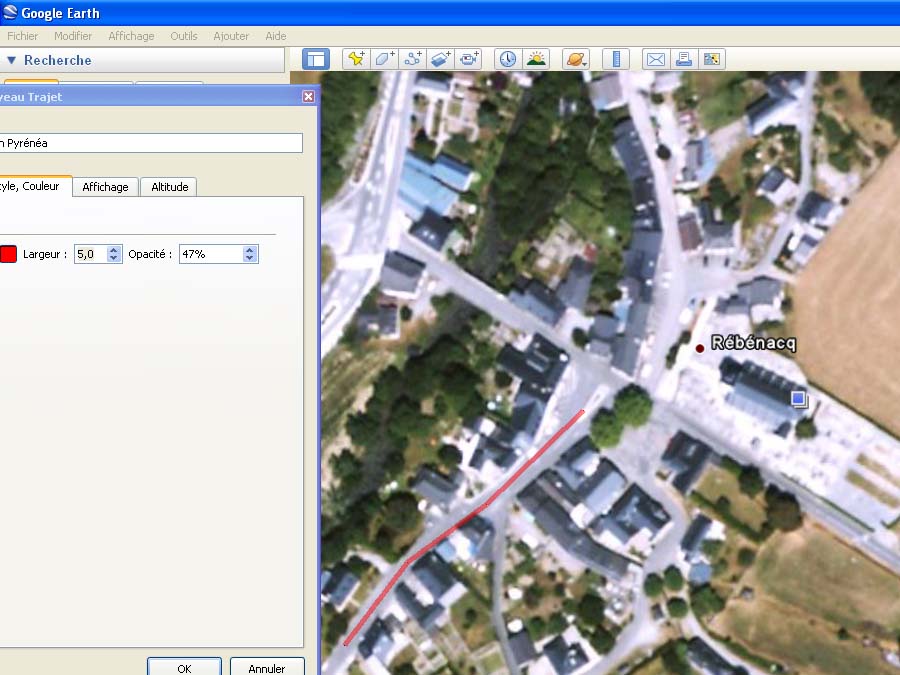This screenshot has width=900, height=675.
Task: Collapse the Recherche panel triangle
Action: click(x=12, y=60)
